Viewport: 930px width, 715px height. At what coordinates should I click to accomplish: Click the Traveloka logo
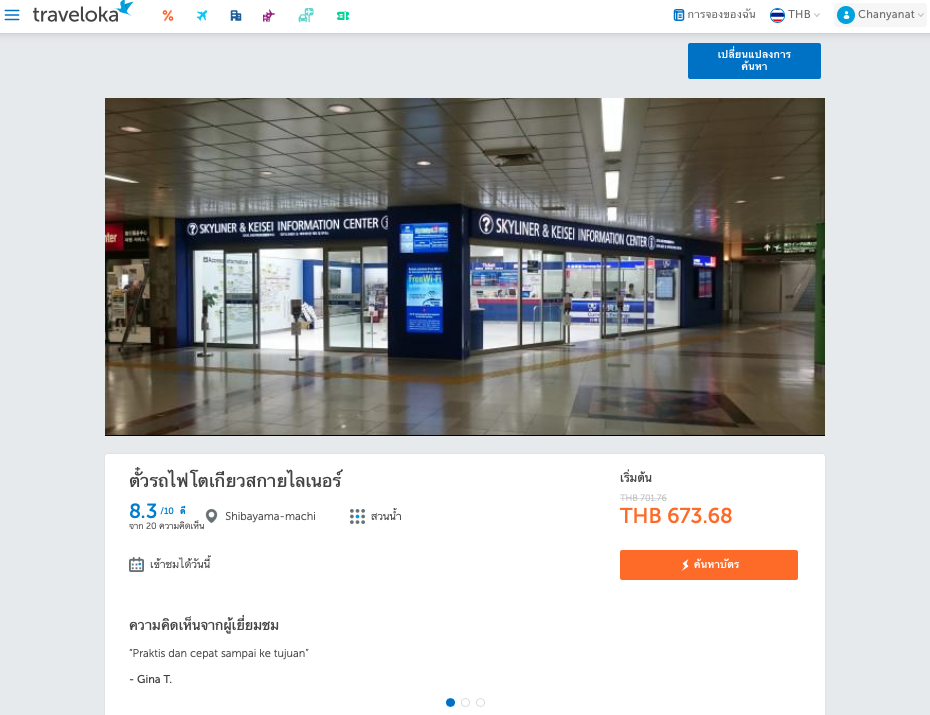pyautogui.click(x=82, y=12)
